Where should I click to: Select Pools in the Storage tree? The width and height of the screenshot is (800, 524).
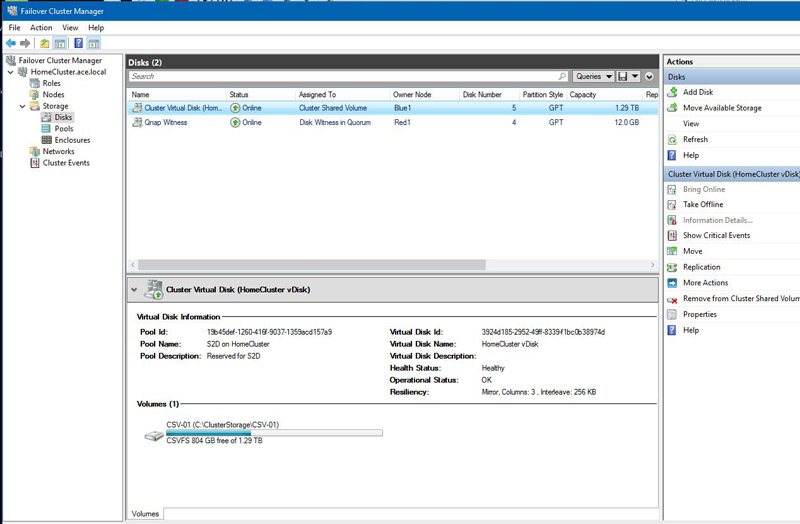point(64,129)
